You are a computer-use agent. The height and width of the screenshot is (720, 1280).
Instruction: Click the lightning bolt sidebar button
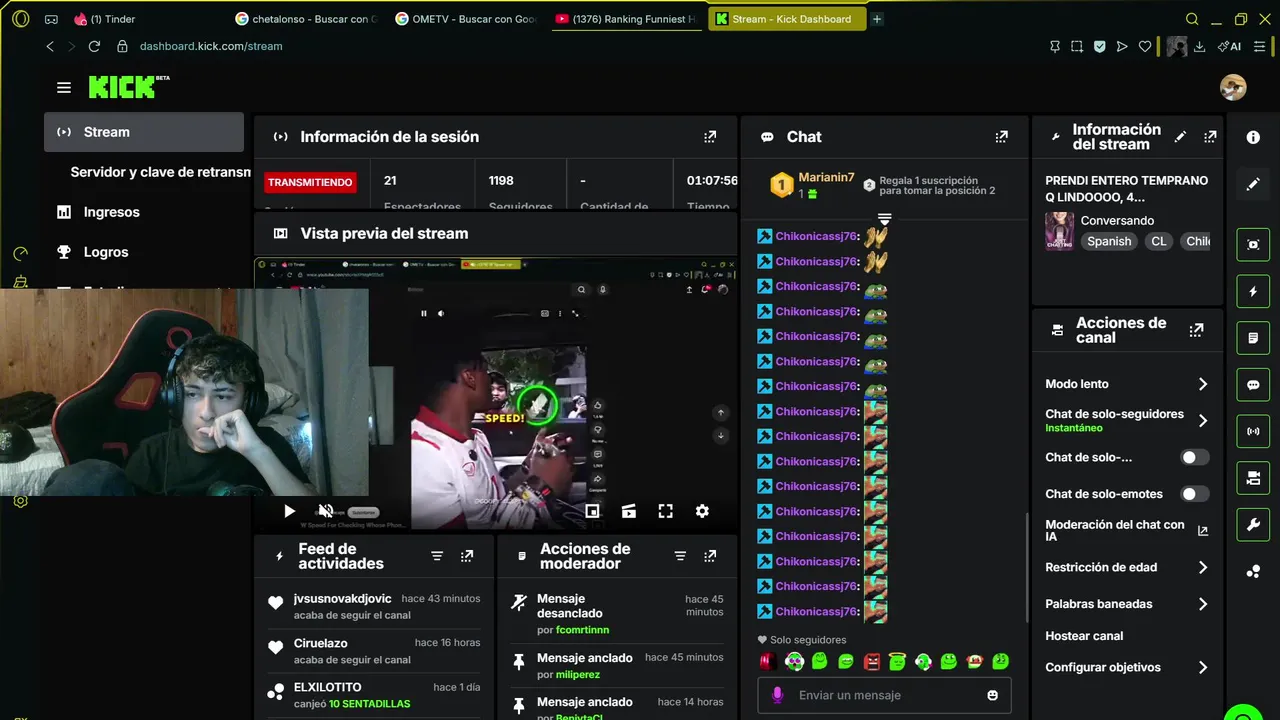pyautogui.click(x=1253, y=292)
